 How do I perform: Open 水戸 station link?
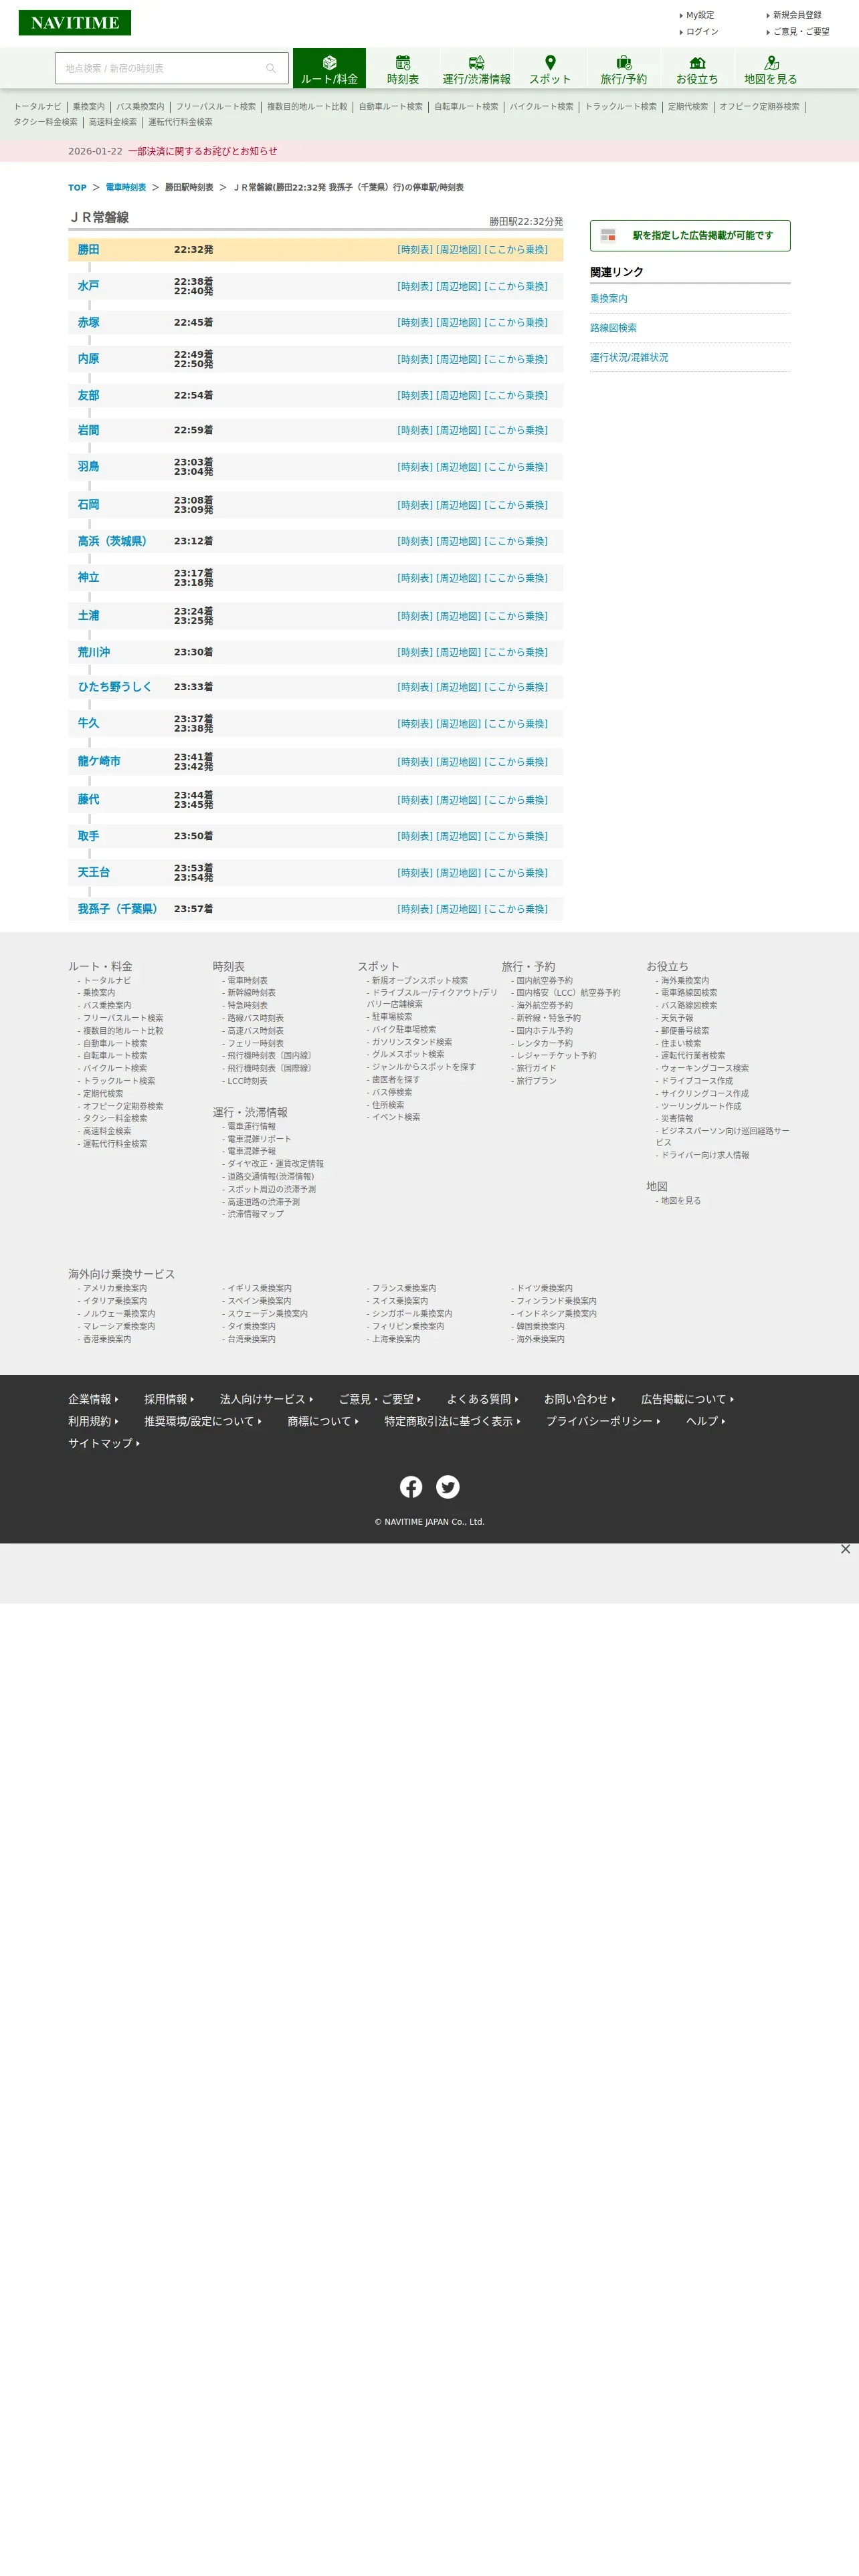click(88, 286)
